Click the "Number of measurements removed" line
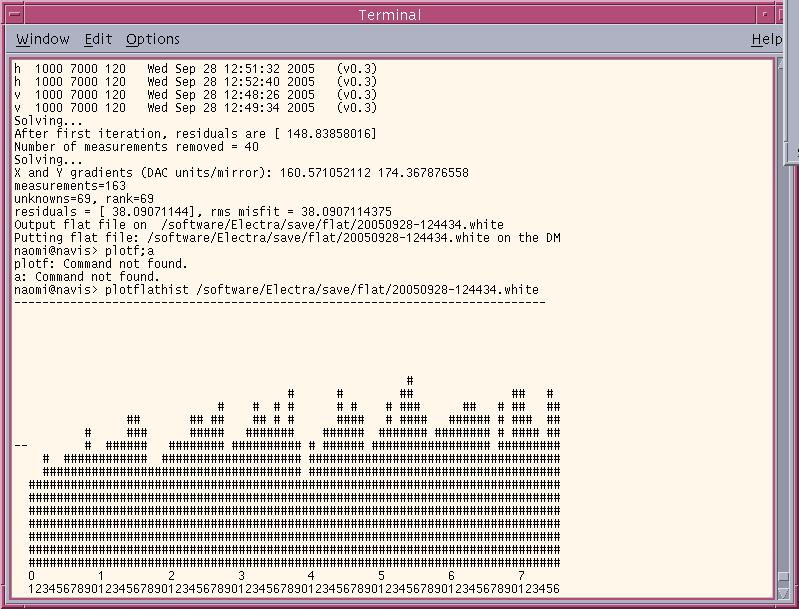 coord(136,147)
